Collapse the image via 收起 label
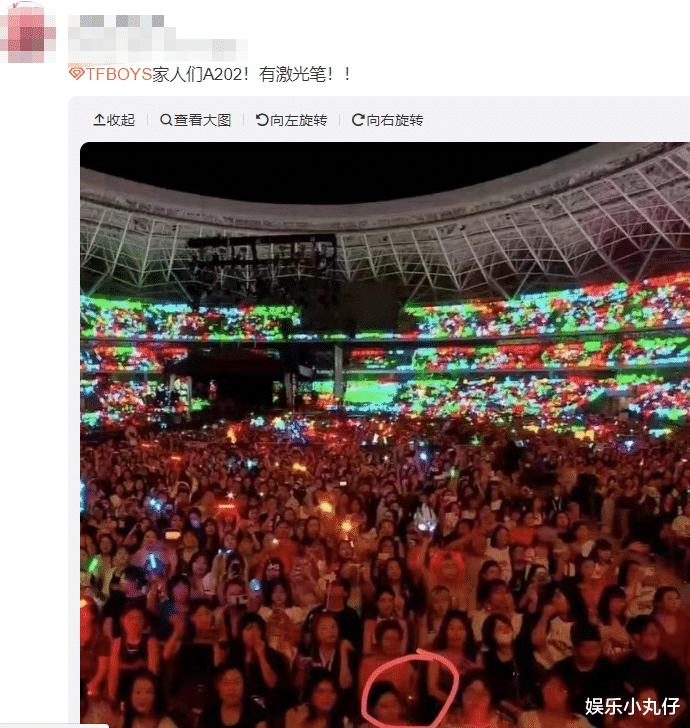690x728 pixels. [121, 120]
